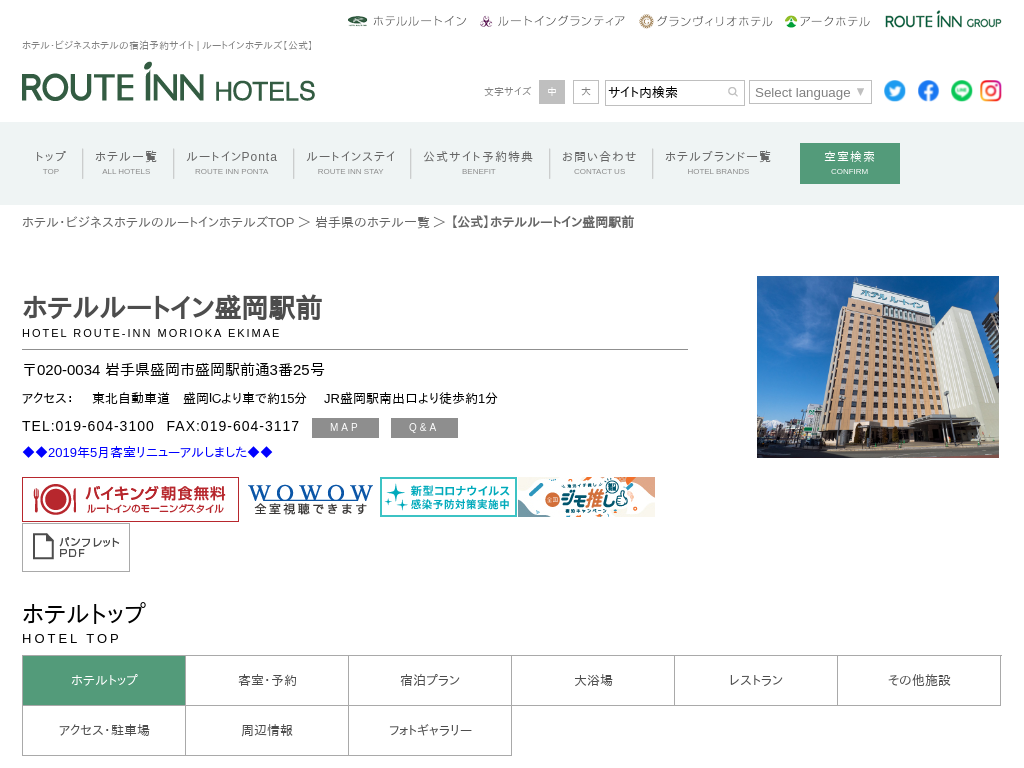Viewport: 1024px width, 768px height.
Task: Select the フォトギャラリー tab
Action: (x=430, y=730)
